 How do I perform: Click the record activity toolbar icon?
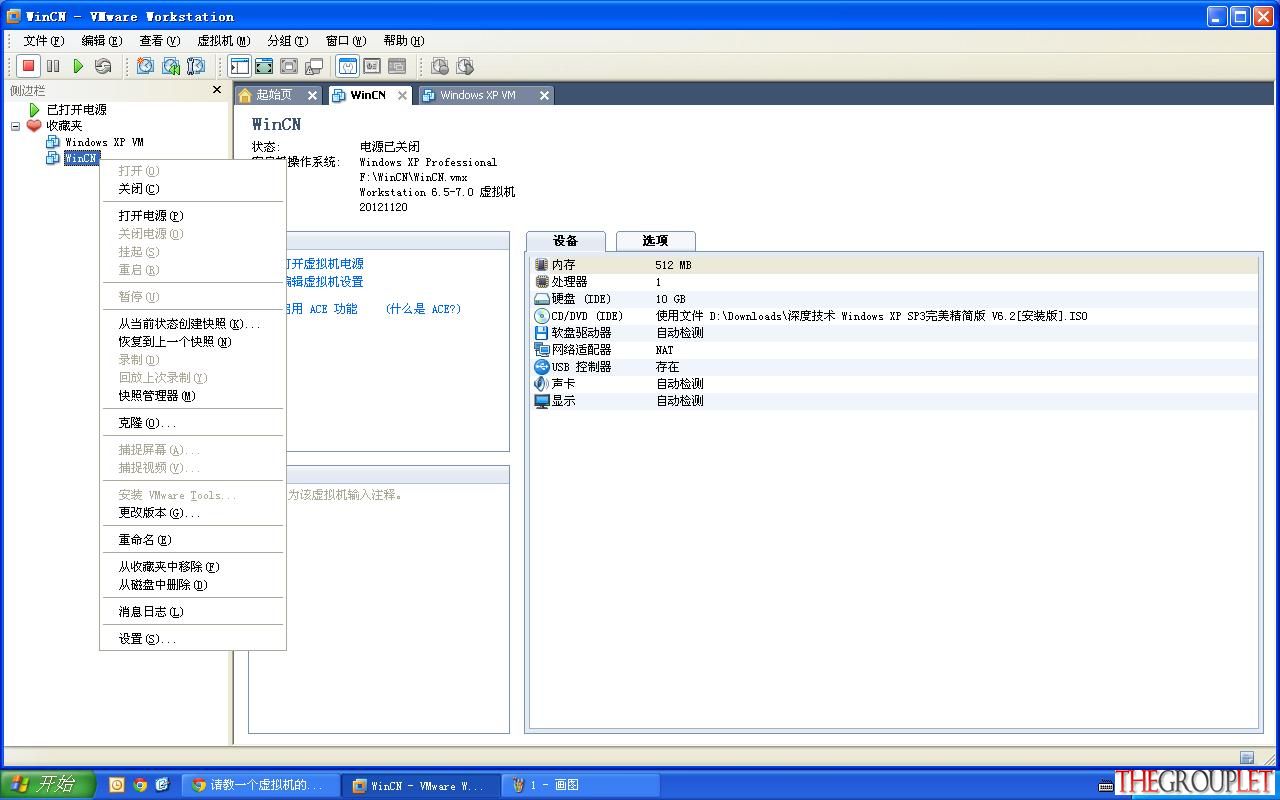coord(440,66)
